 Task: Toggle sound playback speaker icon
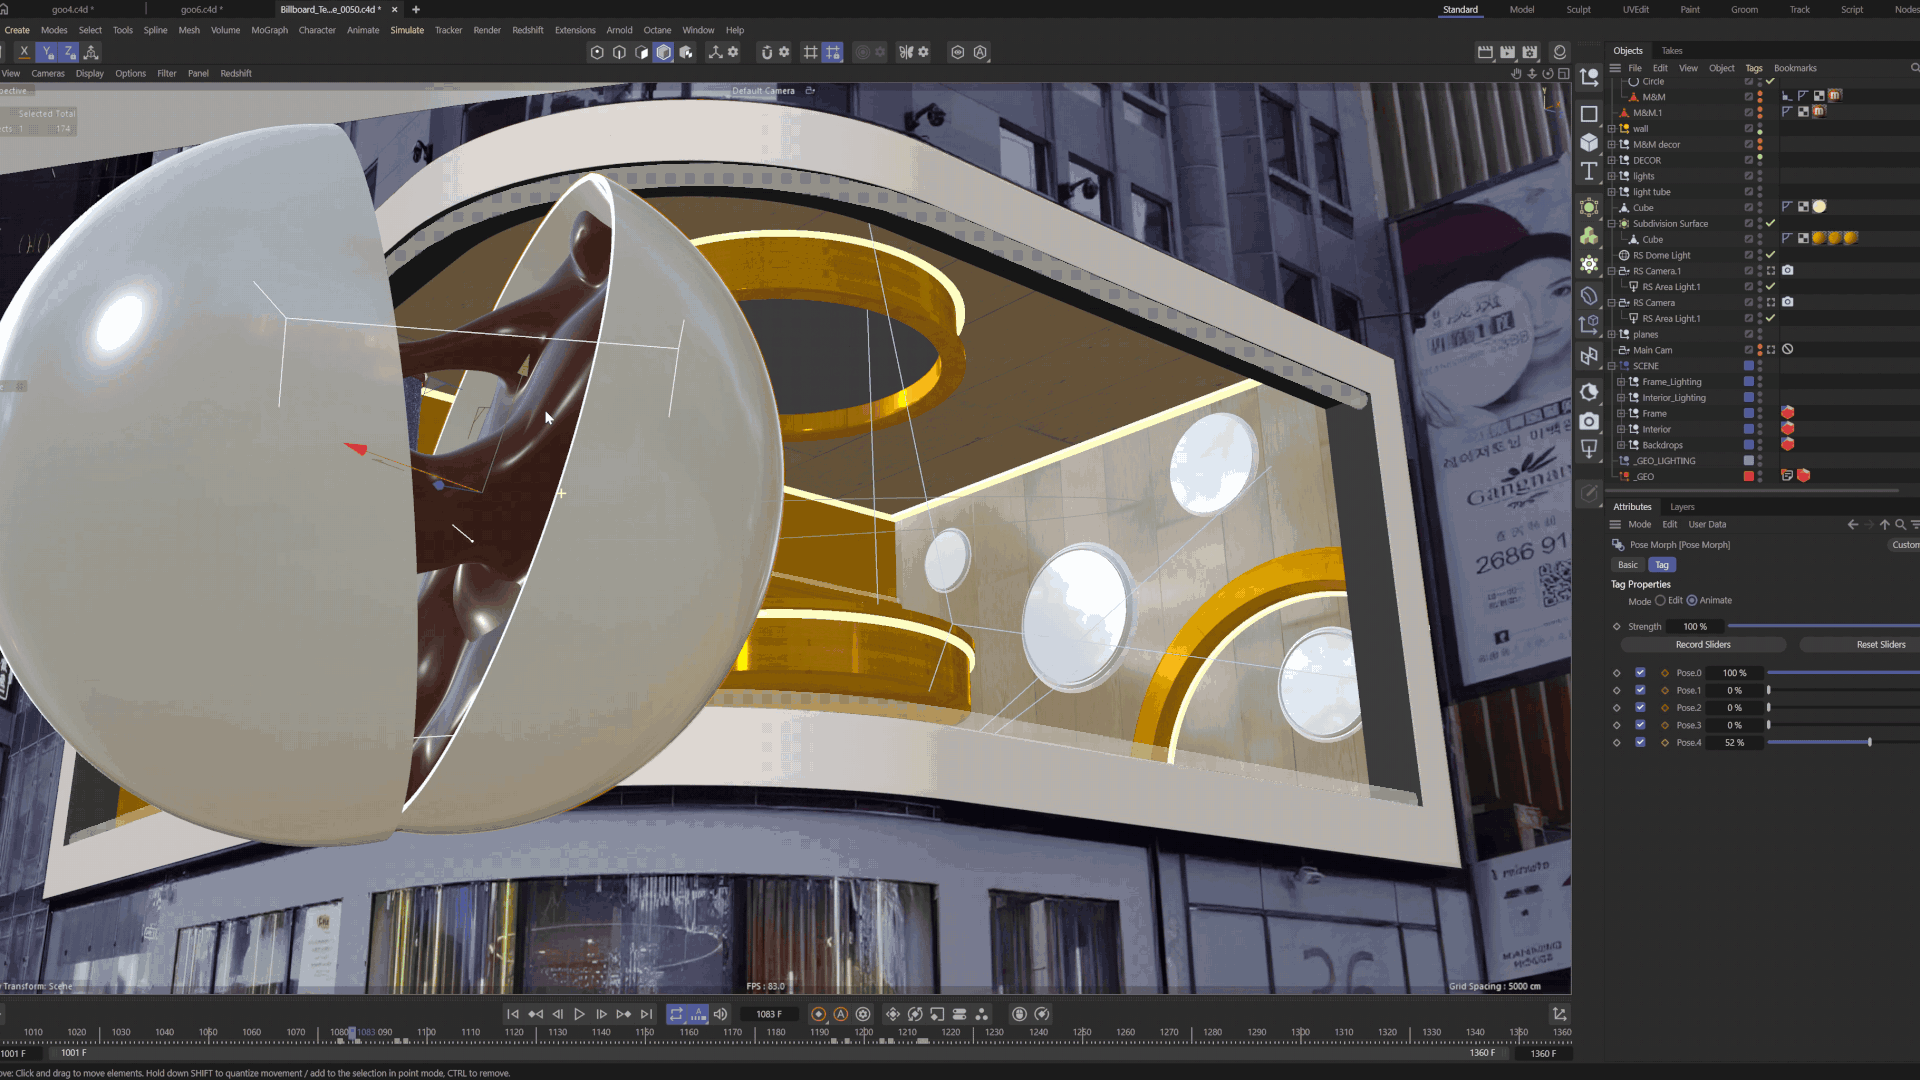[720, 1014]
